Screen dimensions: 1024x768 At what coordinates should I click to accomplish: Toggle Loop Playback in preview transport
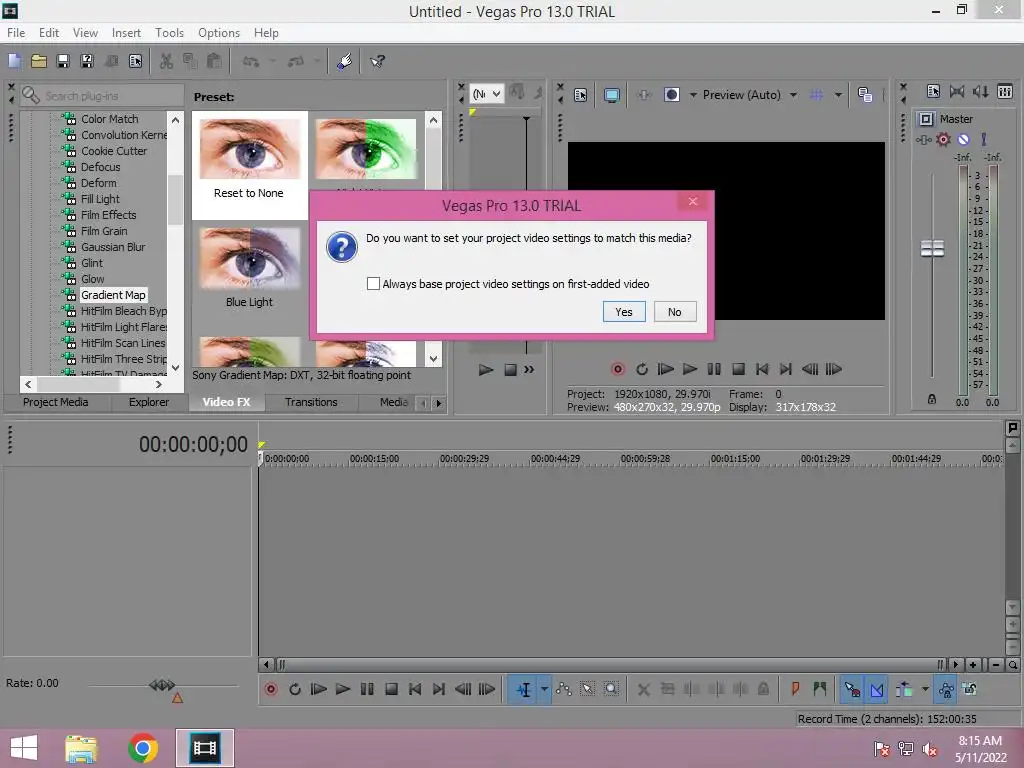click(x=641, y=370)
